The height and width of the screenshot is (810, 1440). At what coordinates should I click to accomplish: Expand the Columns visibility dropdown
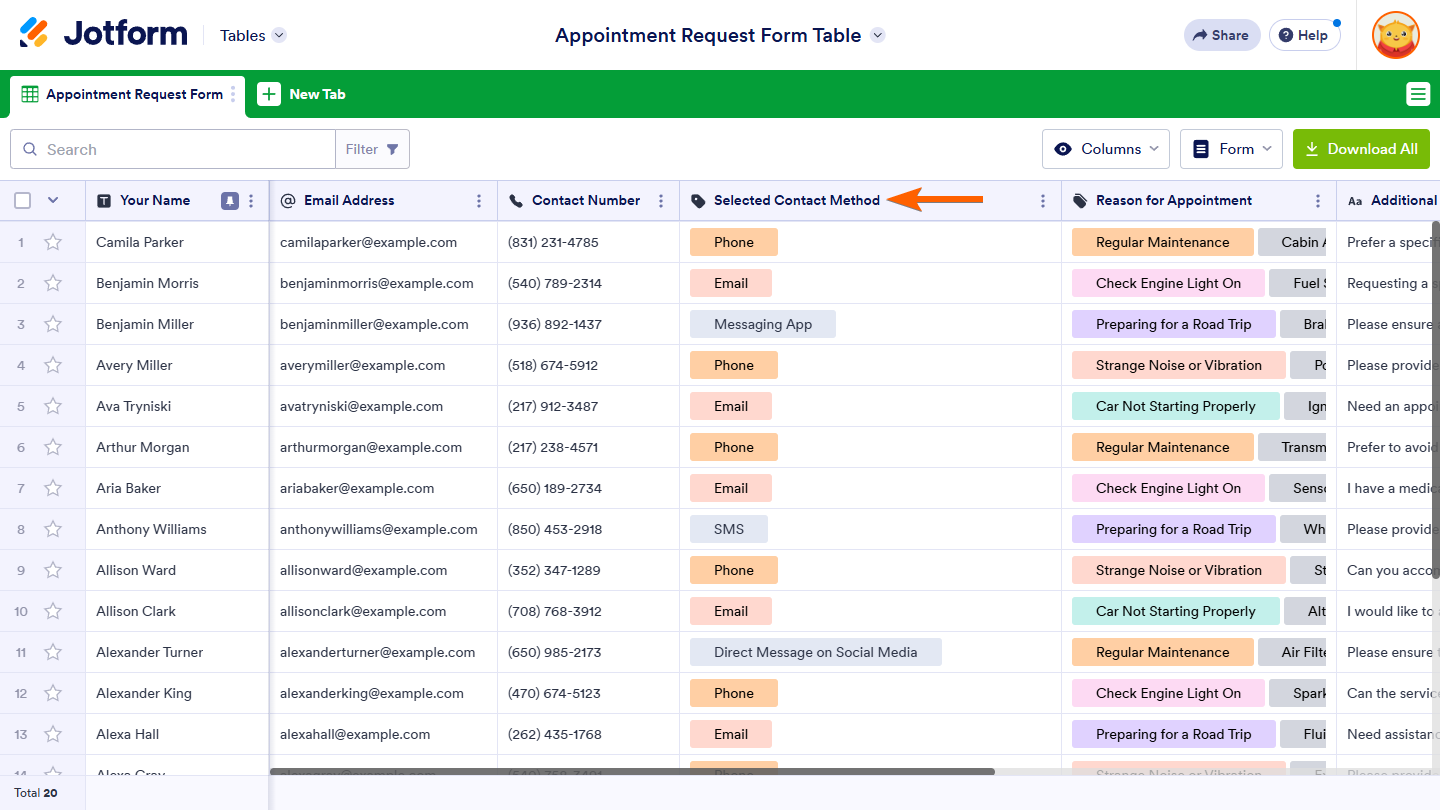1106,149
